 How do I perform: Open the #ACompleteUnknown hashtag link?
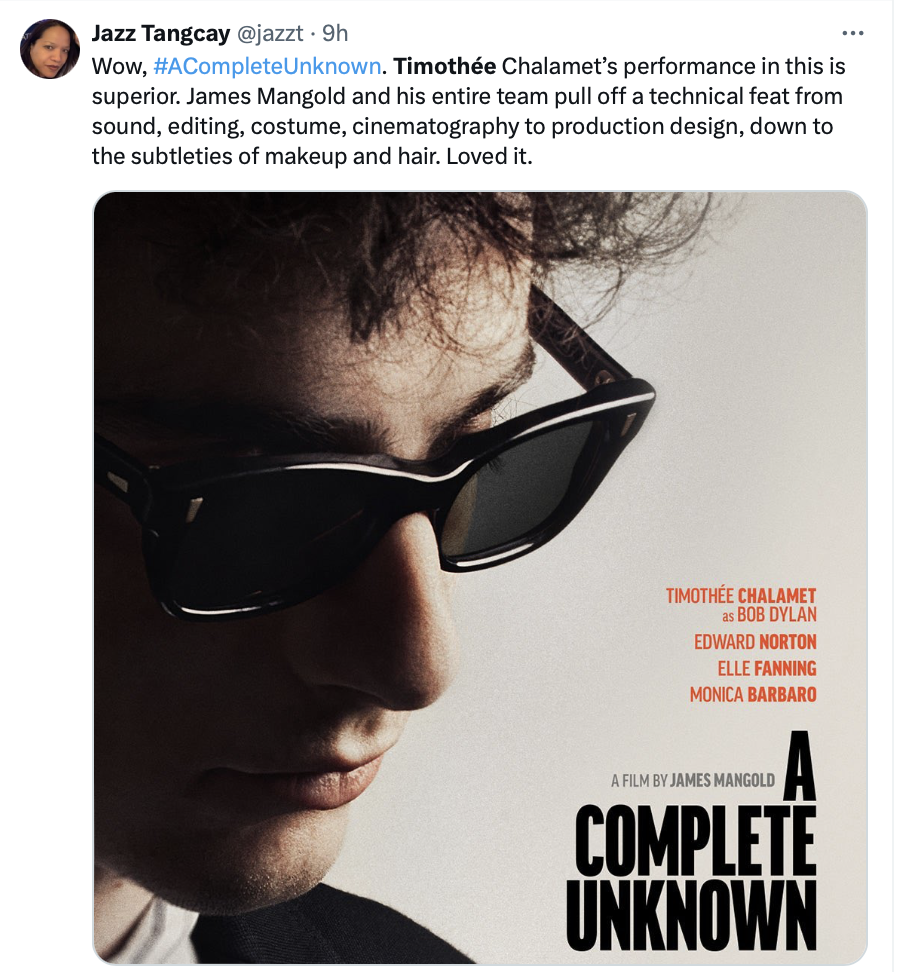click(x=266, y=66)
